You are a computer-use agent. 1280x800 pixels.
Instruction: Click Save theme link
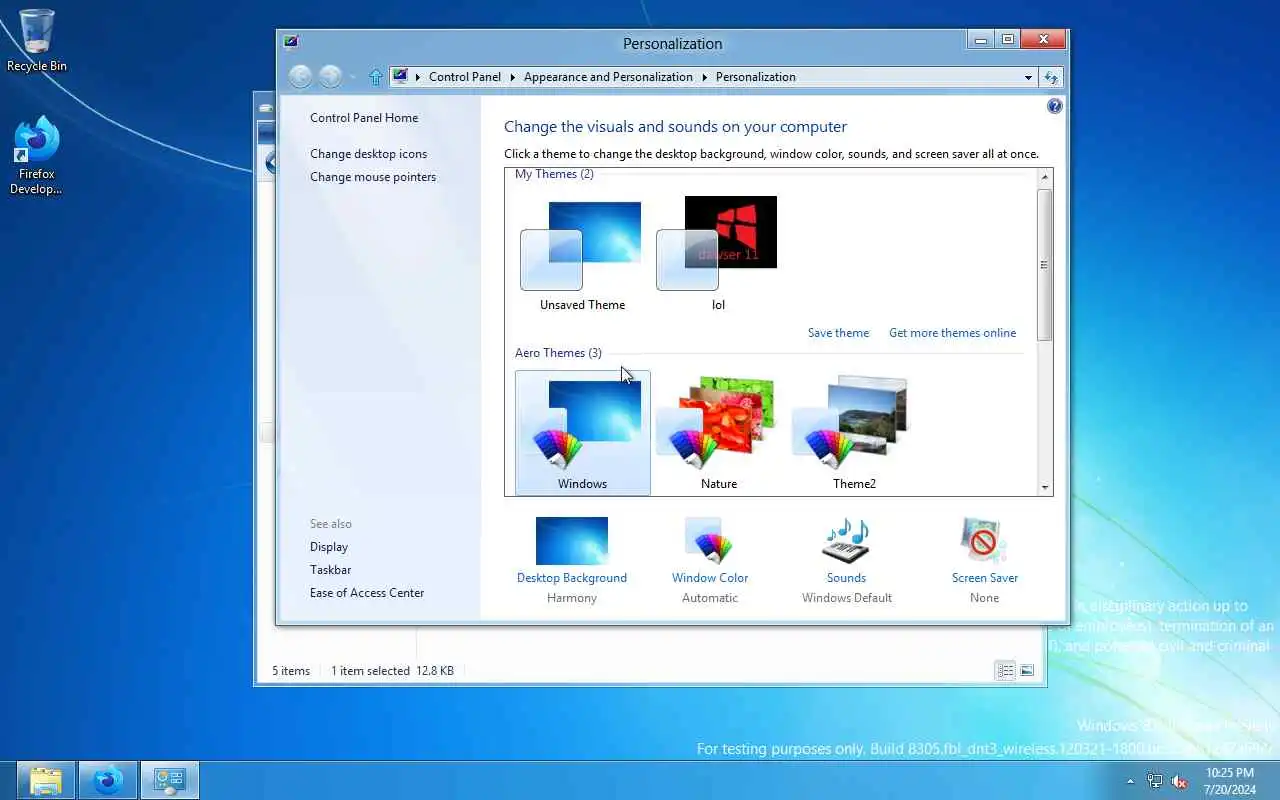point(838,332)
